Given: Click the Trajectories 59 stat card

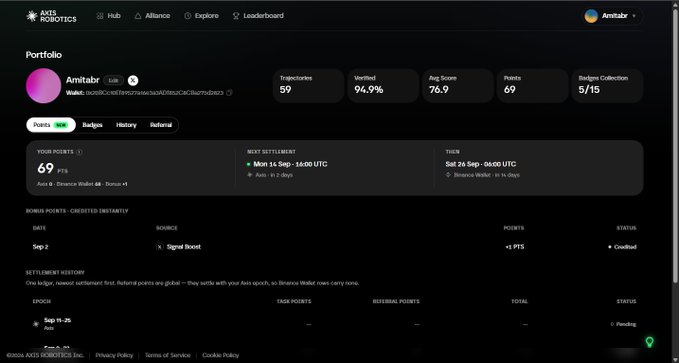Looking at the screenshot, I should pyautogui.click(x=308, y=85).
